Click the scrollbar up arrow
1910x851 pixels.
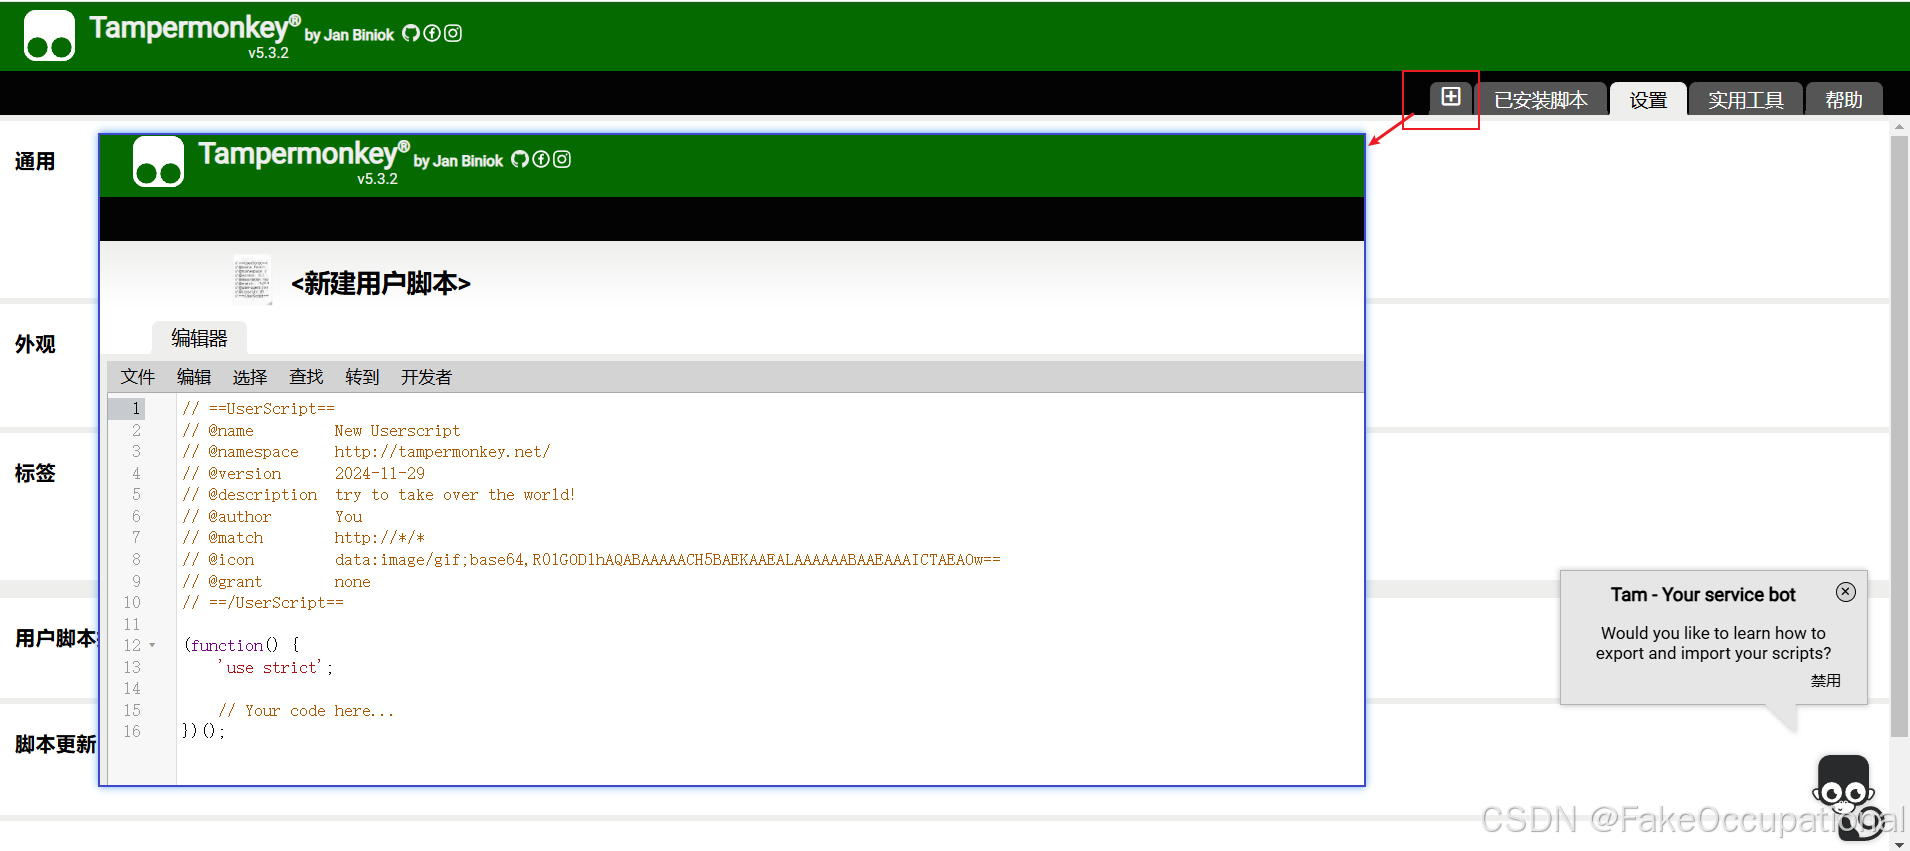point(1900,127)
